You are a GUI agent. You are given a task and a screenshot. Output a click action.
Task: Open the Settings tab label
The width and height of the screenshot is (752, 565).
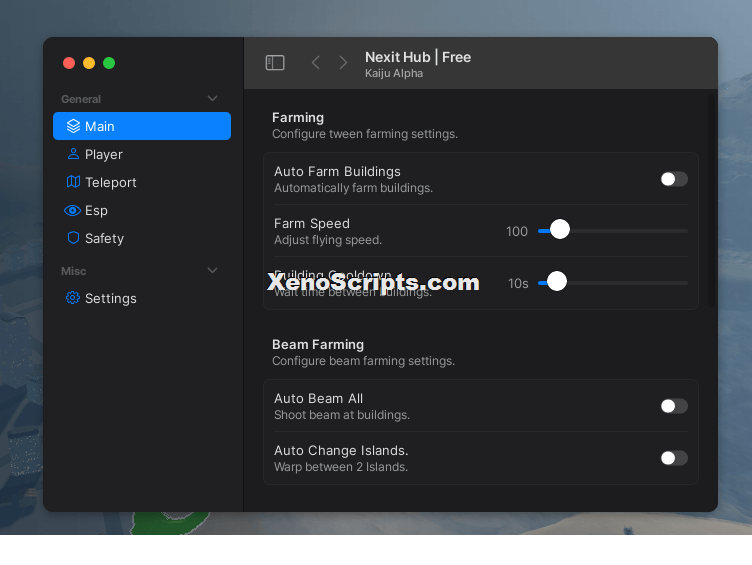[x=111, y=298]
